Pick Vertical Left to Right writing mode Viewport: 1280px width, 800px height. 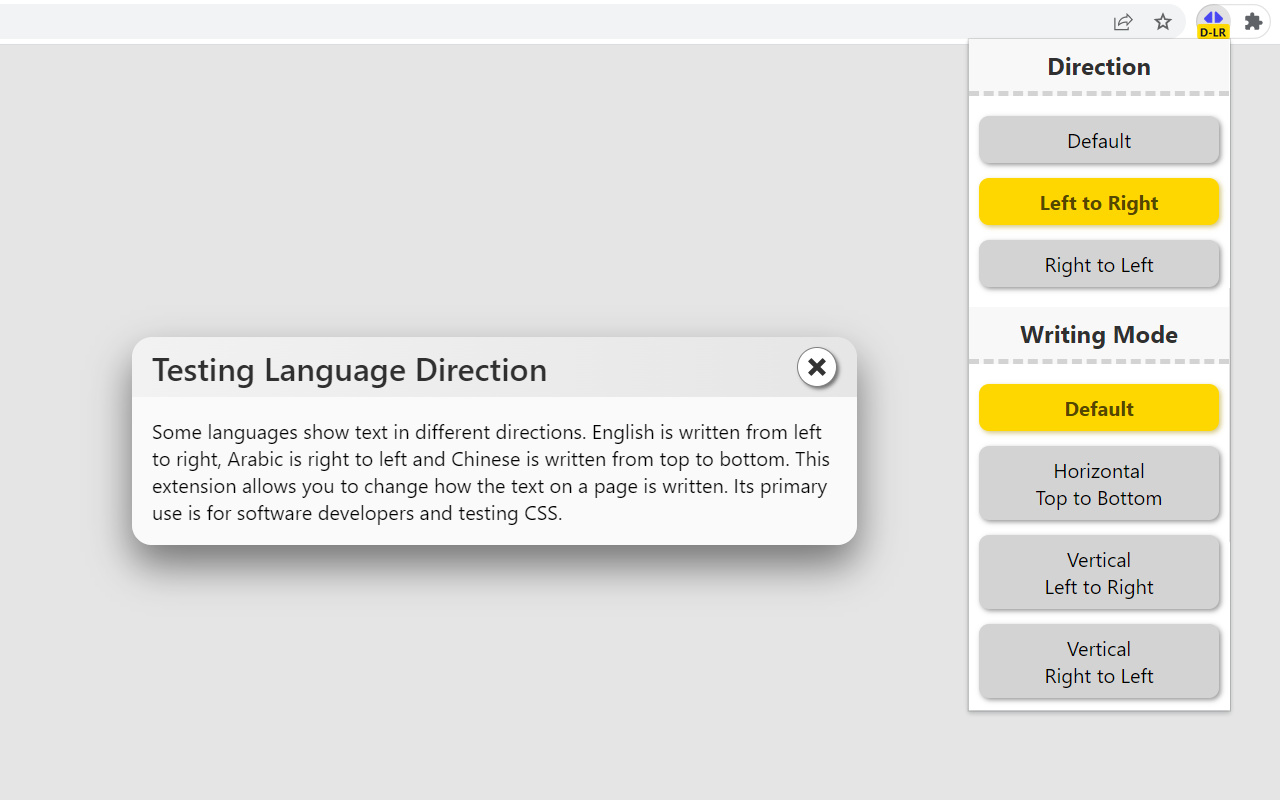[1099, 573]
